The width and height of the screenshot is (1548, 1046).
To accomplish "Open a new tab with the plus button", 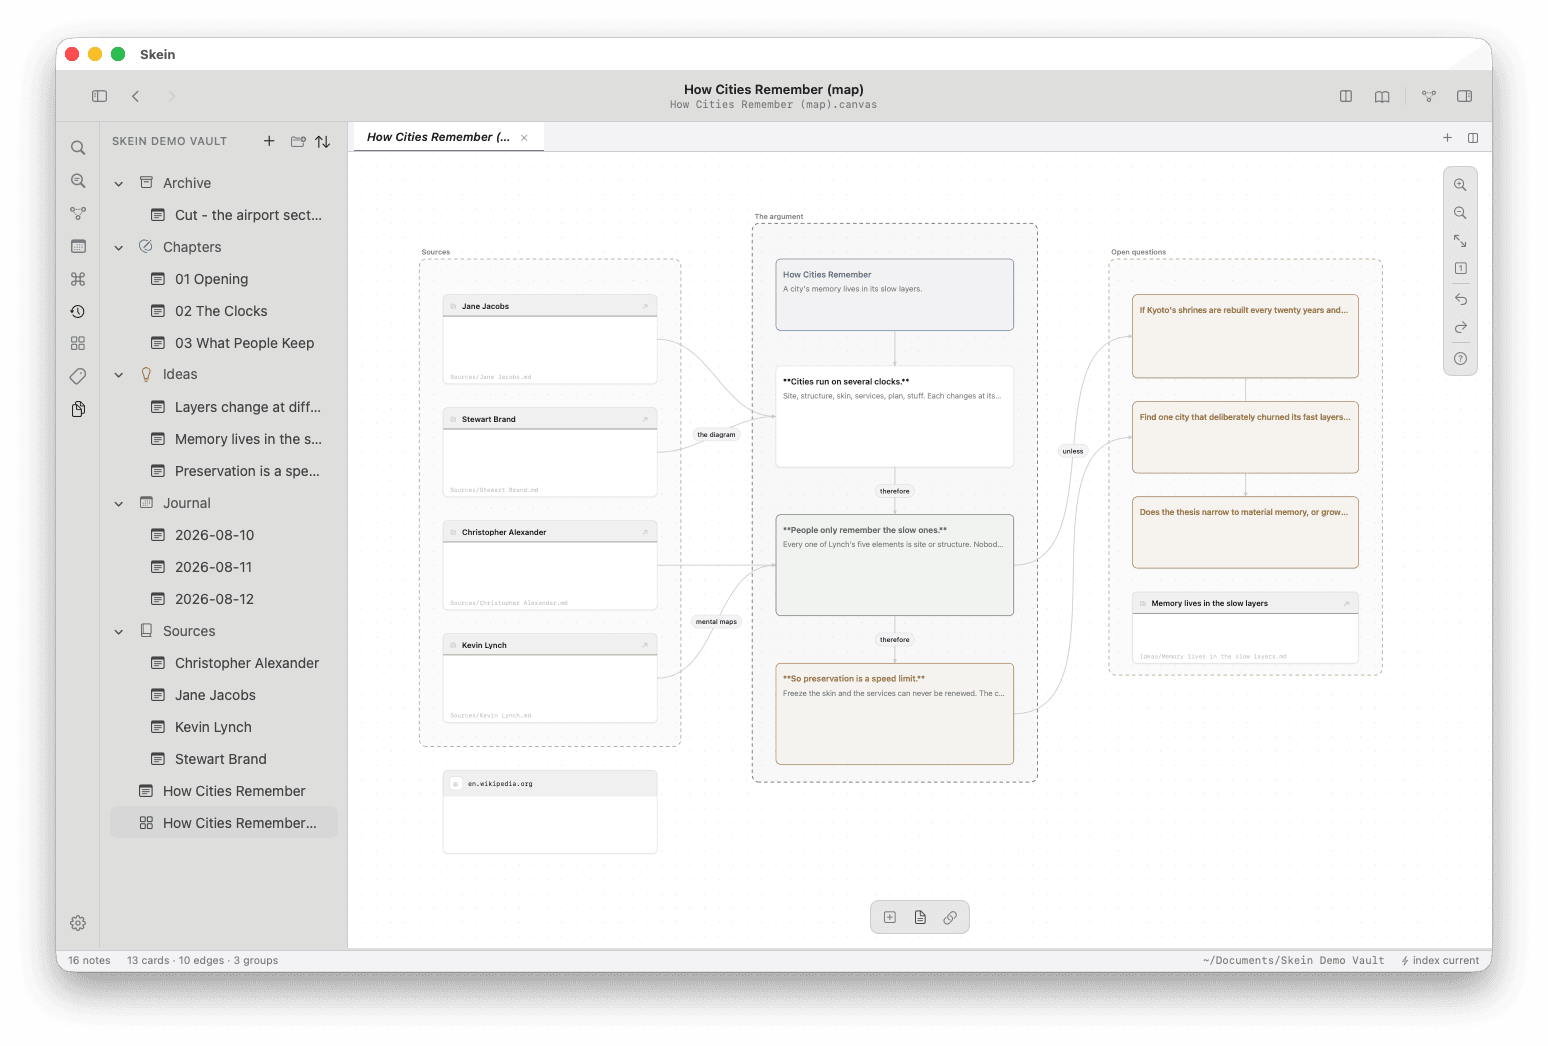I will (1447, 138).
